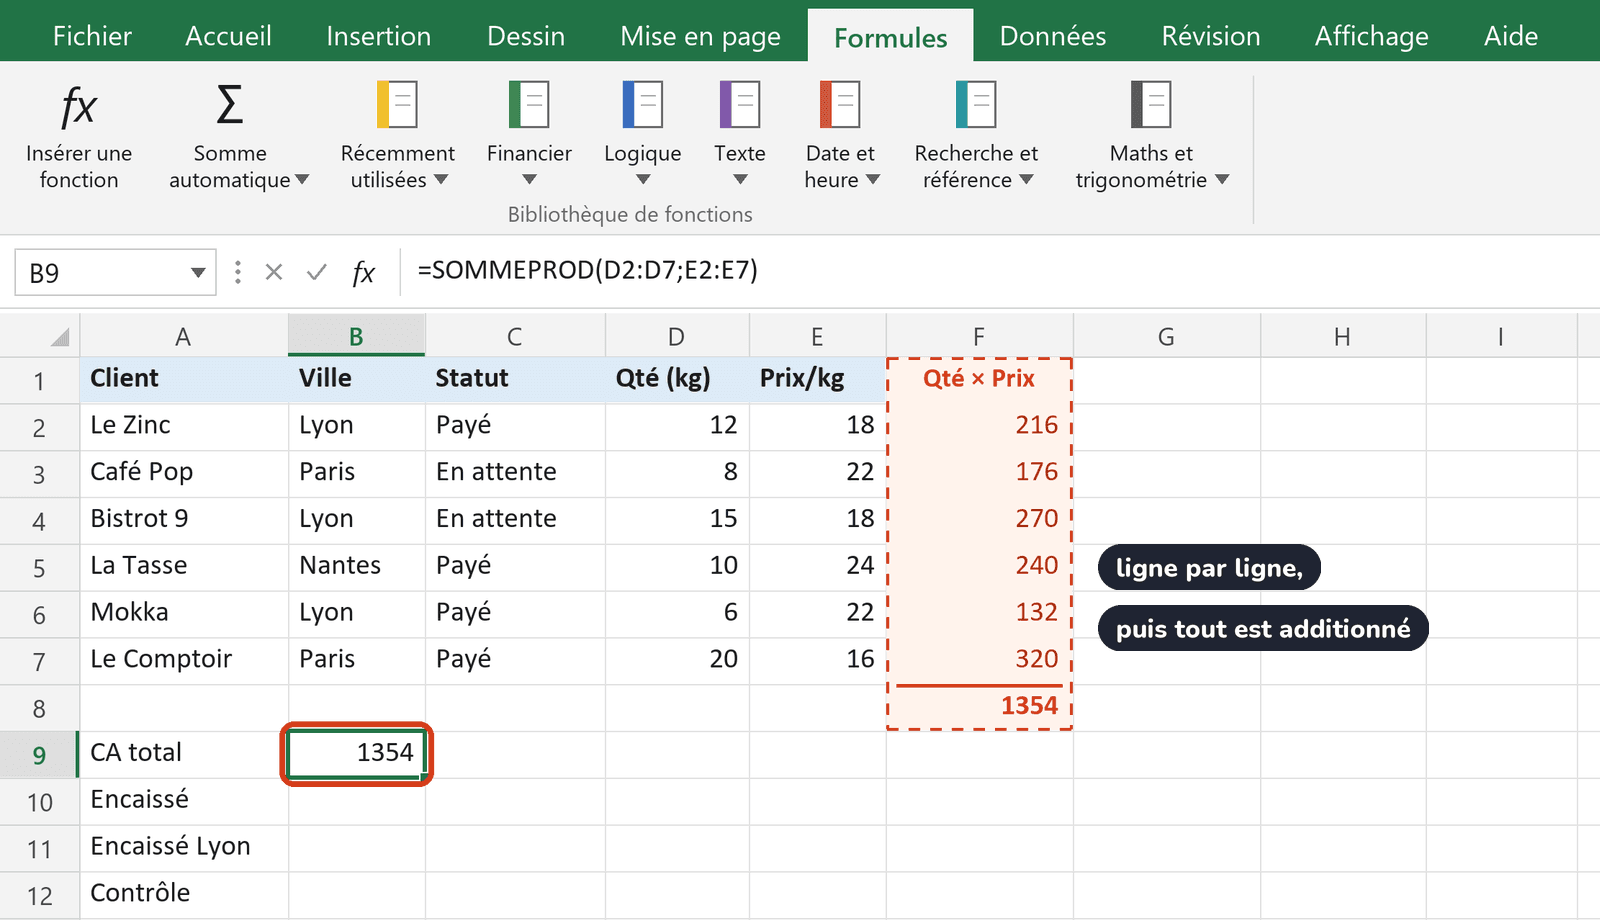This screenshot has width=1600, height=920.
Task: Click in the formula bar SOMMEPROD formula
Action: [x=588, y=270]
